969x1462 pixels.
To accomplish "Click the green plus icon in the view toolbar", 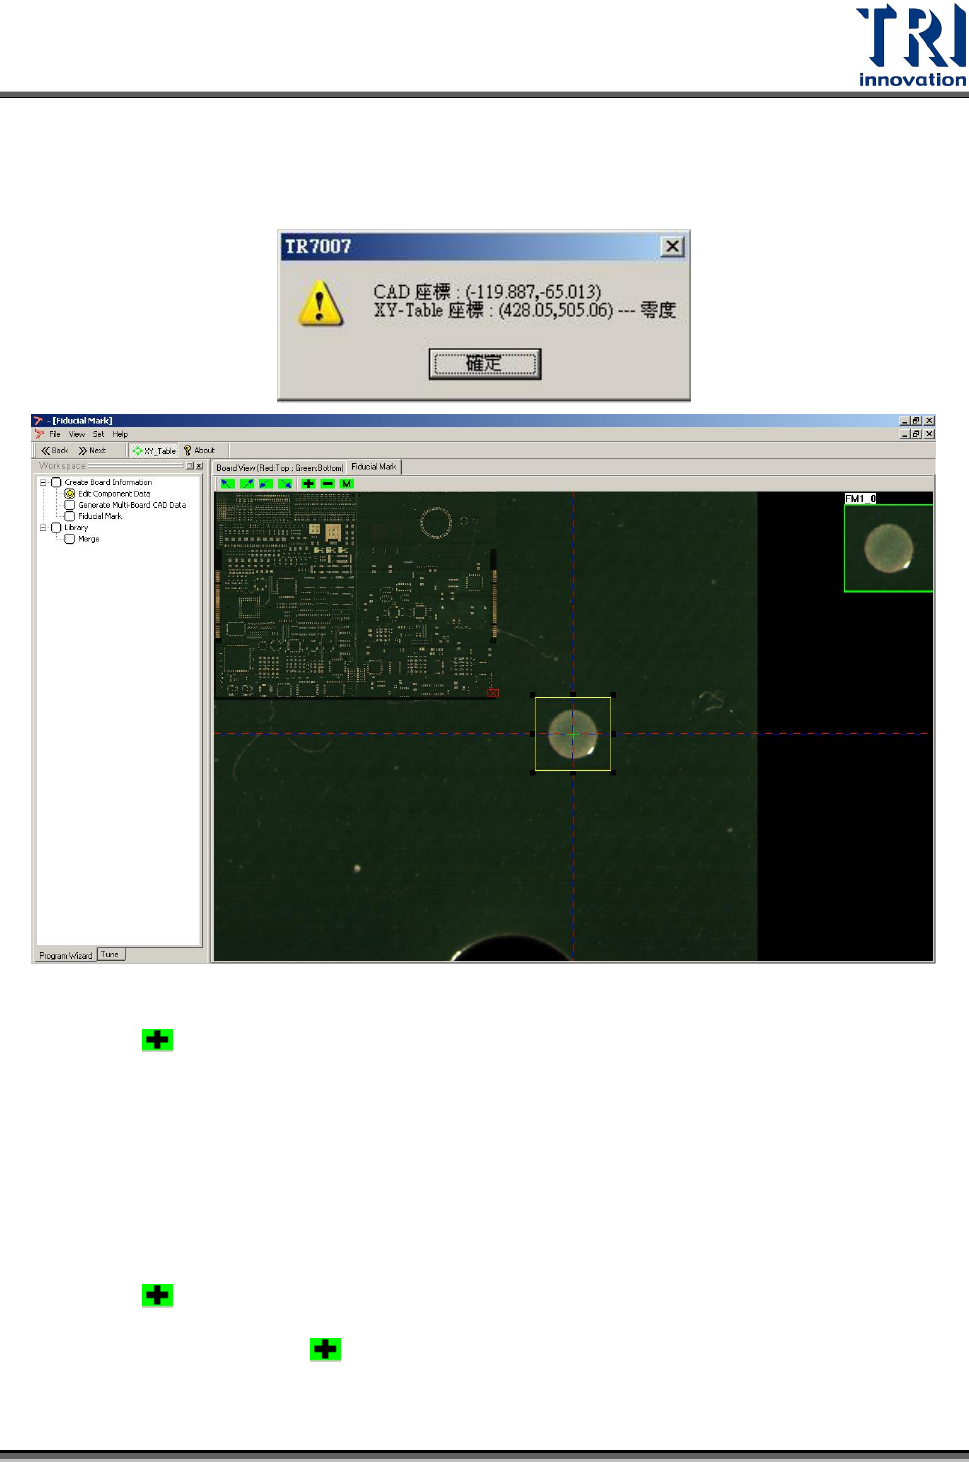I will click(x=308, y=484).
